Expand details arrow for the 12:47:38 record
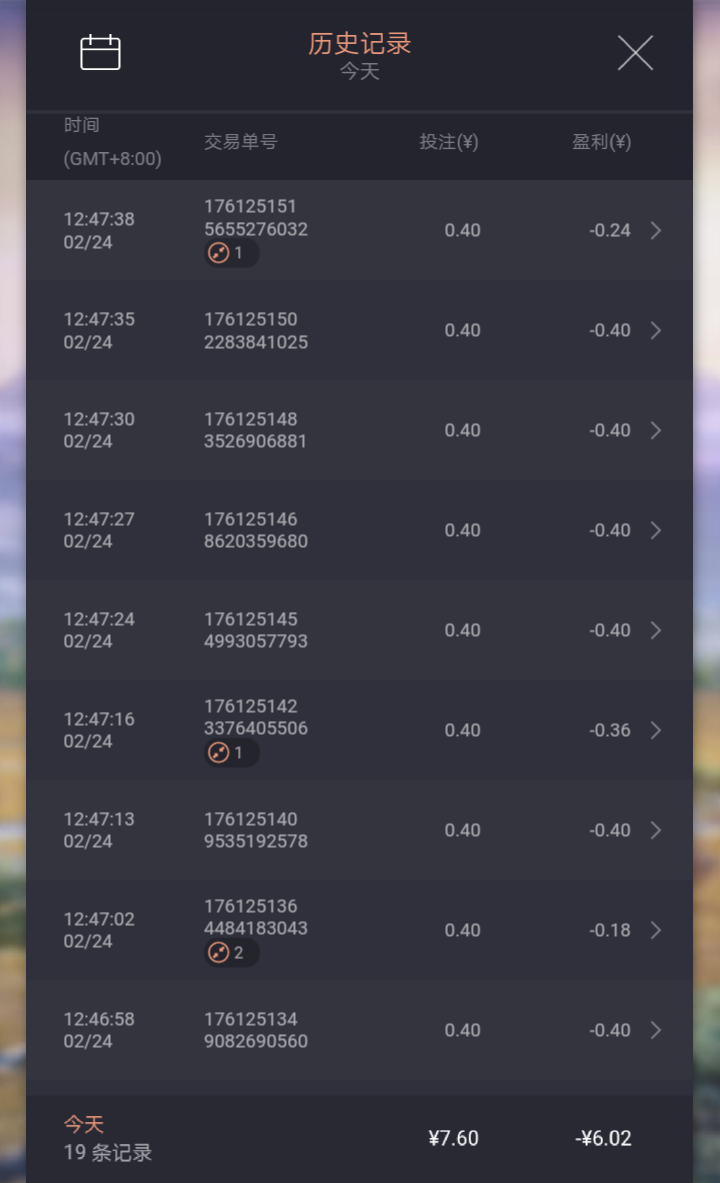Image resolution: width=720 pixels, height=1183 pixels. coord(656,231)
